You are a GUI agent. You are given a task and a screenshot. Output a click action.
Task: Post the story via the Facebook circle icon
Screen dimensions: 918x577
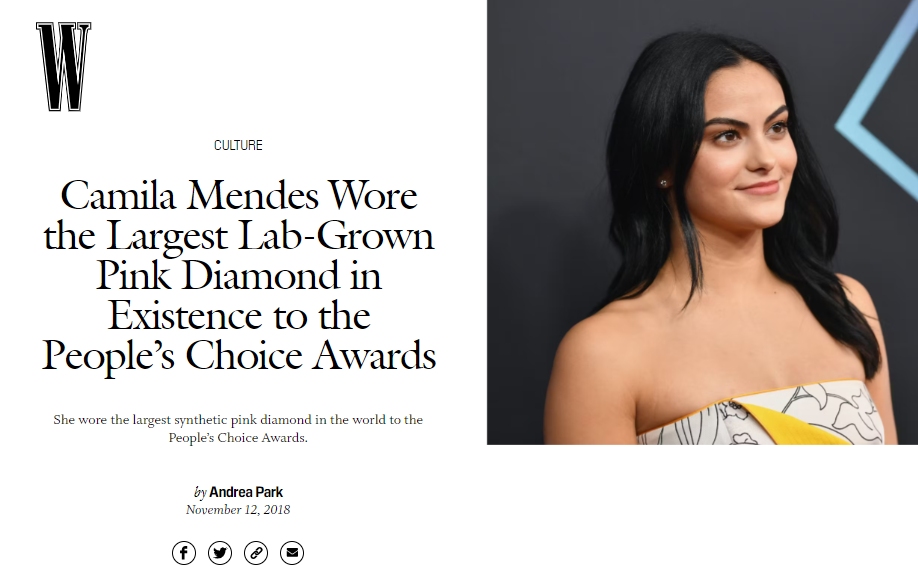184,552
